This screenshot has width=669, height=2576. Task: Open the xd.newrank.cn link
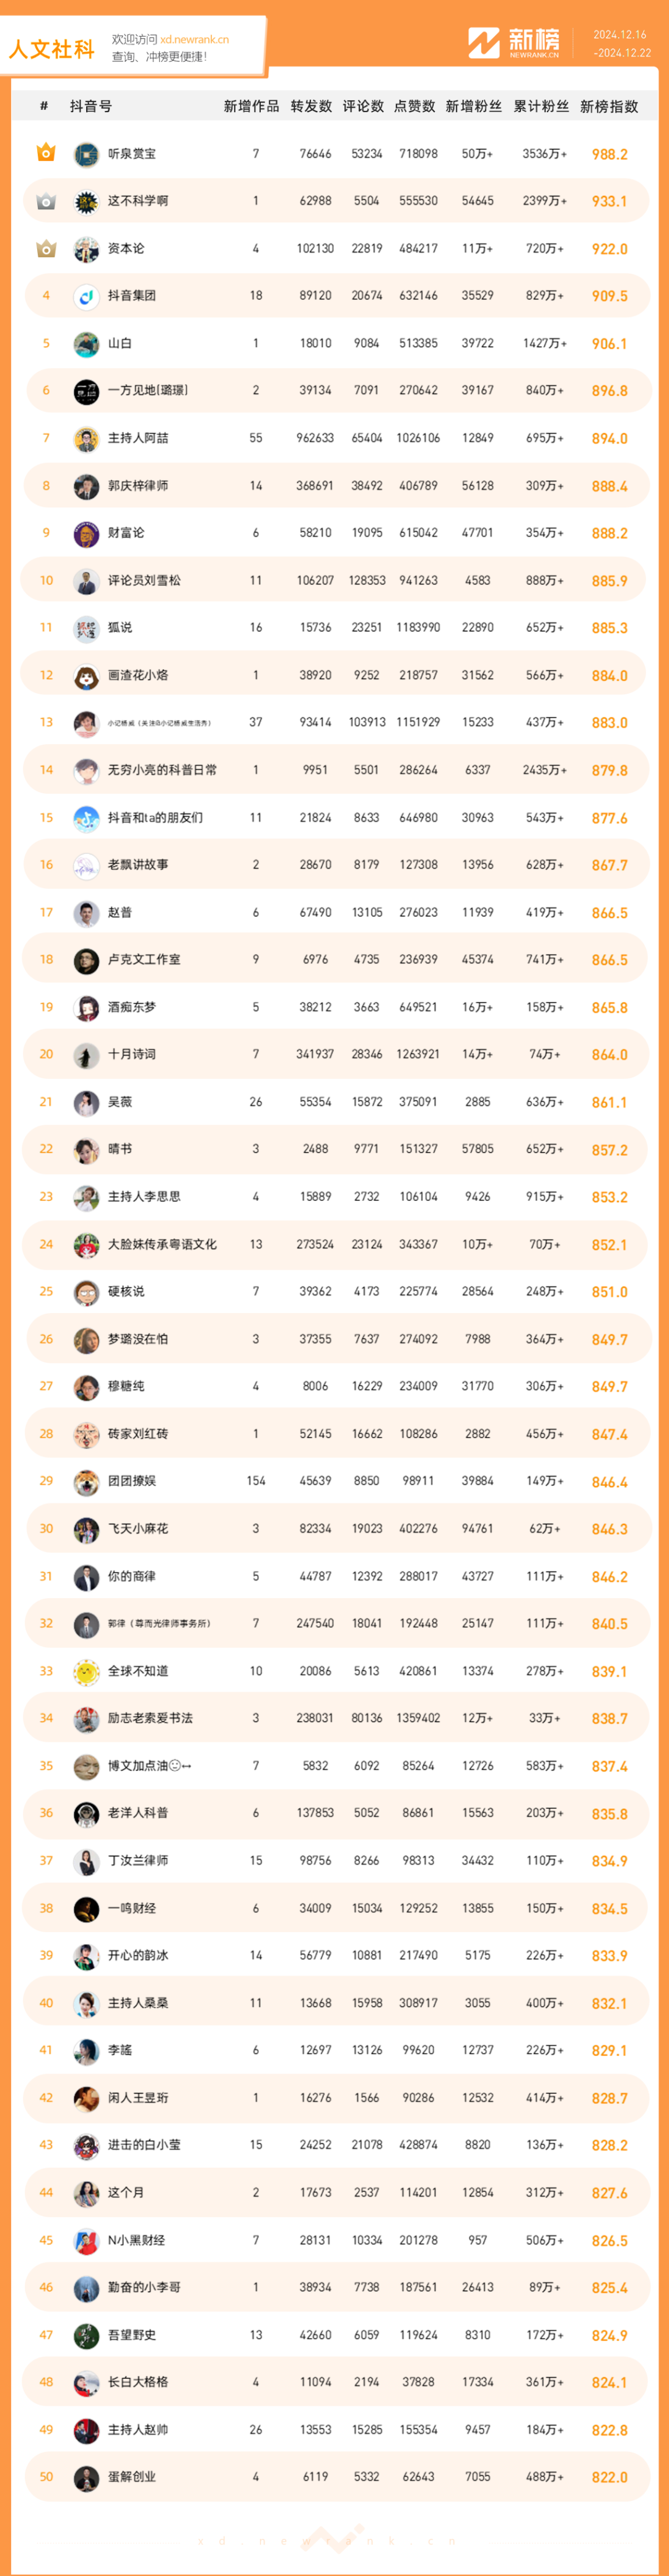194,40
